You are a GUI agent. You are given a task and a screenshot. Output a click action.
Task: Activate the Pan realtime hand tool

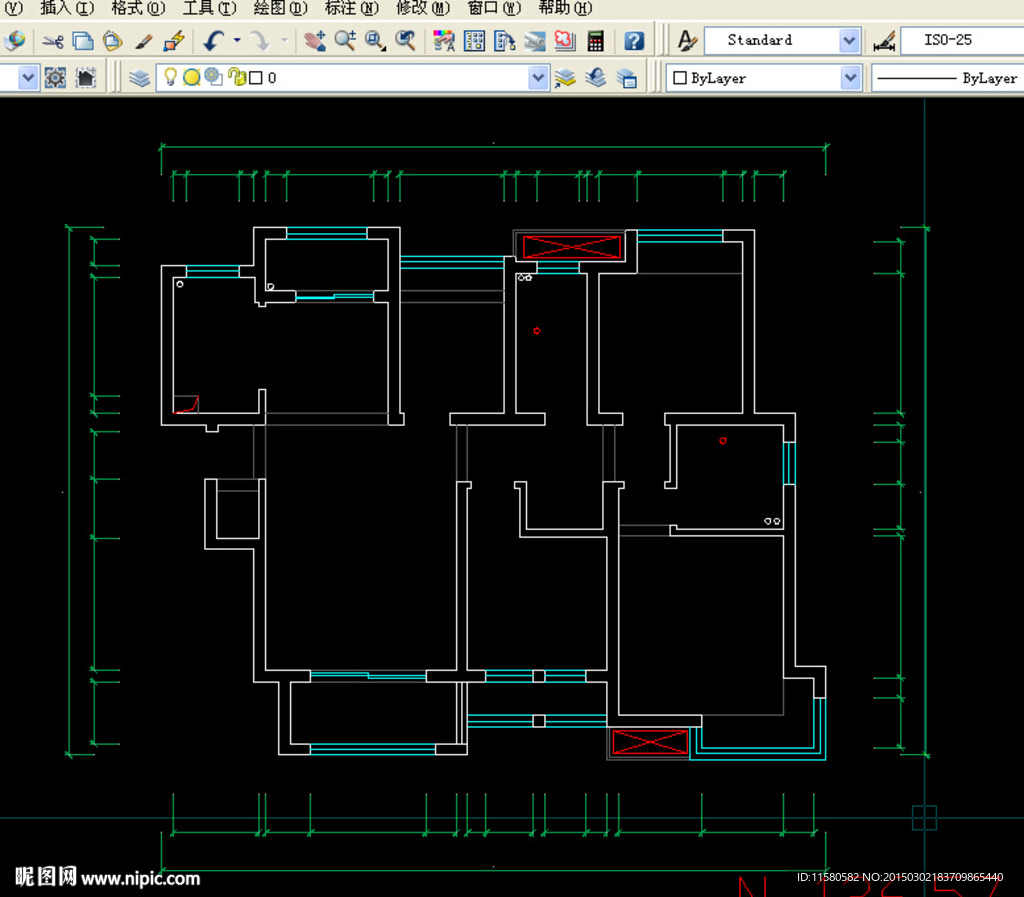tap(315, 41)
